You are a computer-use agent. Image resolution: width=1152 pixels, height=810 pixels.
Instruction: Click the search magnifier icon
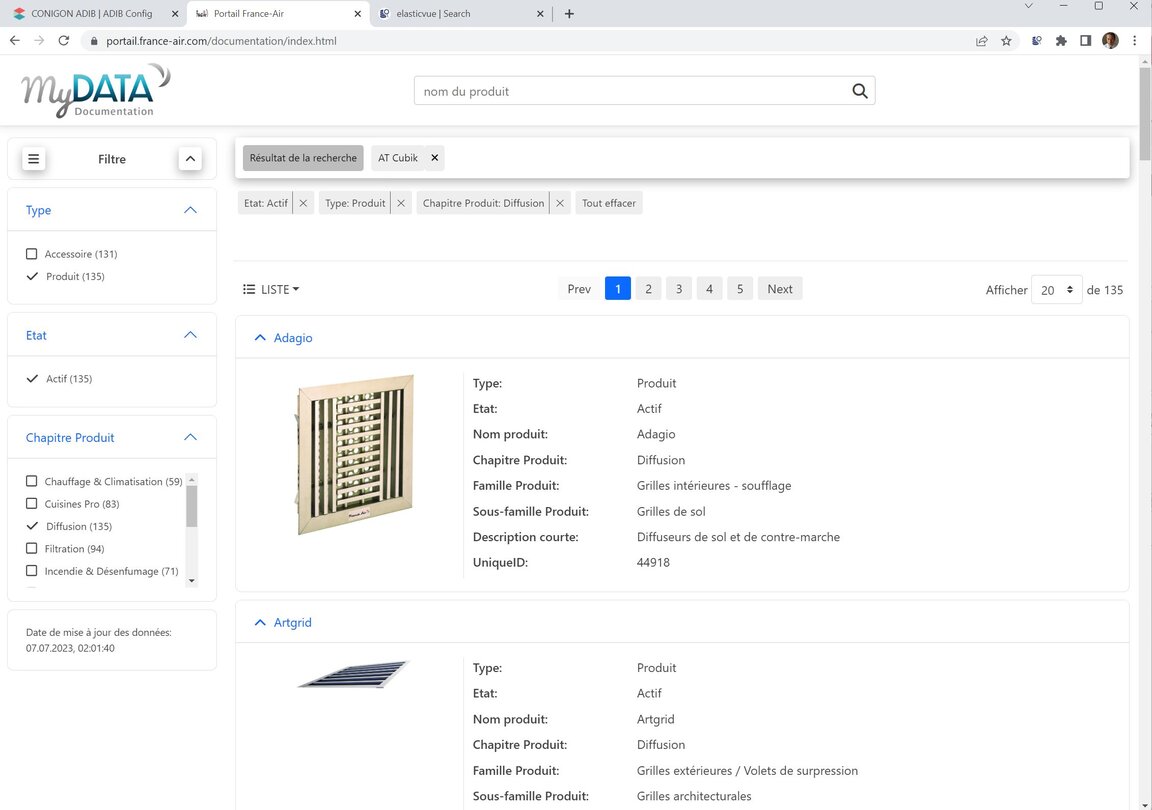pos(860,91)
